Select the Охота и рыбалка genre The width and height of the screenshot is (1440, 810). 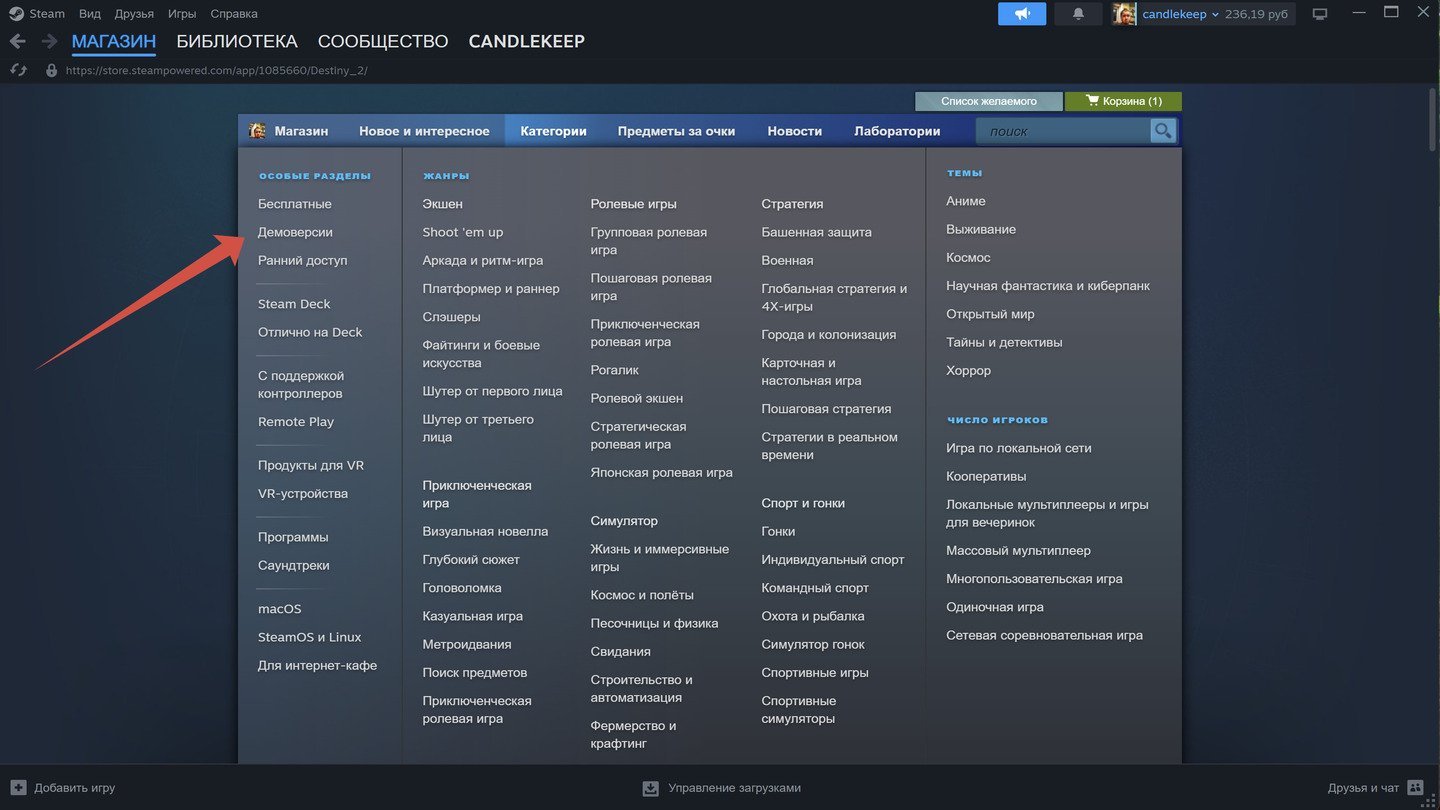point(813,617)
